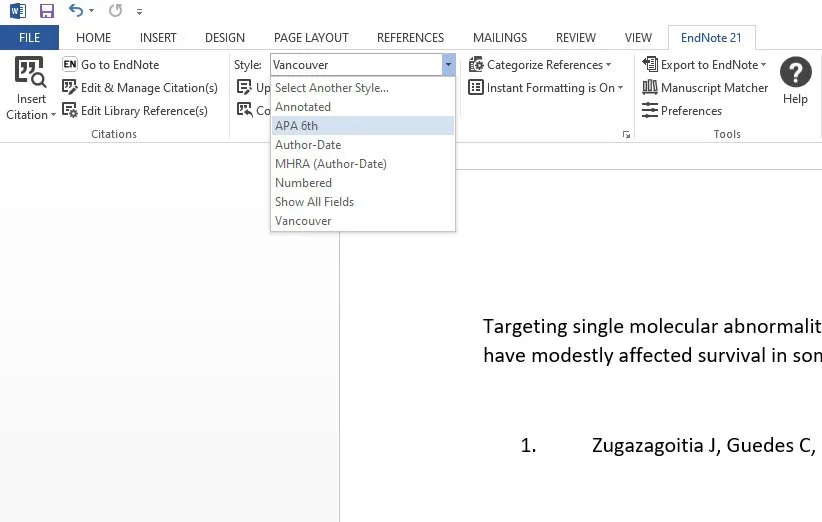Choose the Numbered style option
The width and height of the screenshot is (822, 522).
point(303,183)
